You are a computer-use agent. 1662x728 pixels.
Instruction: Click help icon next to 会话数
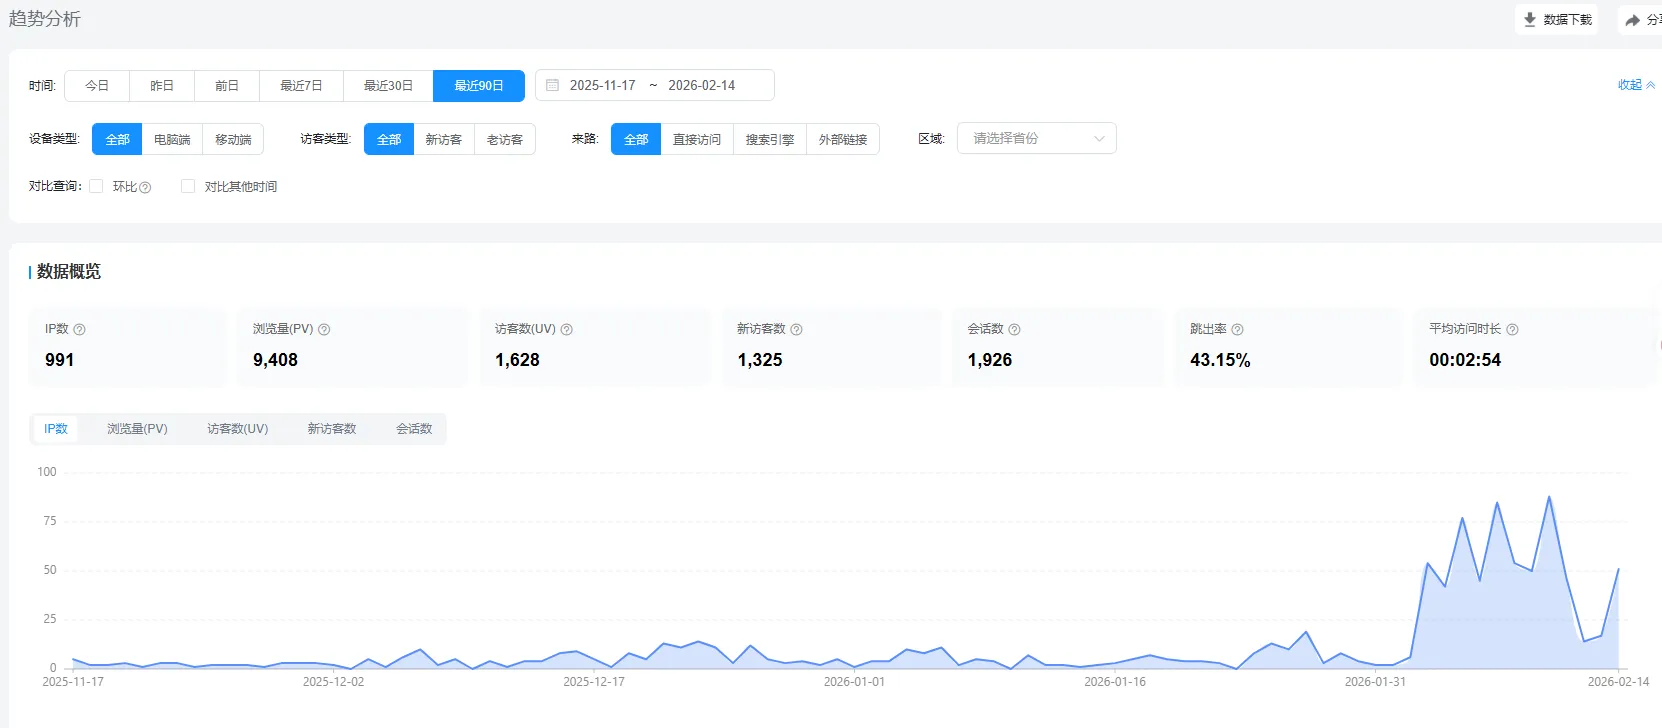[x=1015, y=330]
